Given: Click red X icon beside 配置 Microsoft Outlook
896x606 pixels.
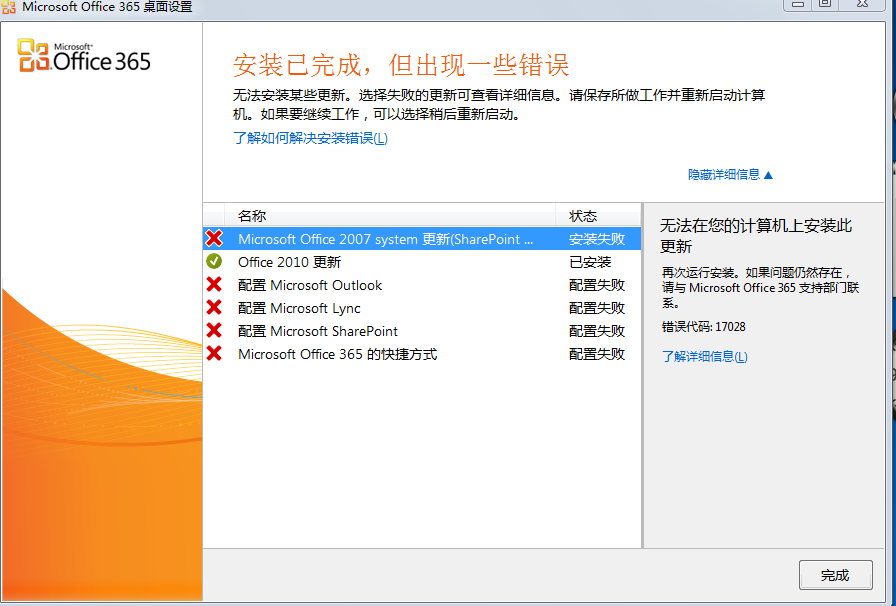Looking at the screenshot, I should [x=214, y=284].
